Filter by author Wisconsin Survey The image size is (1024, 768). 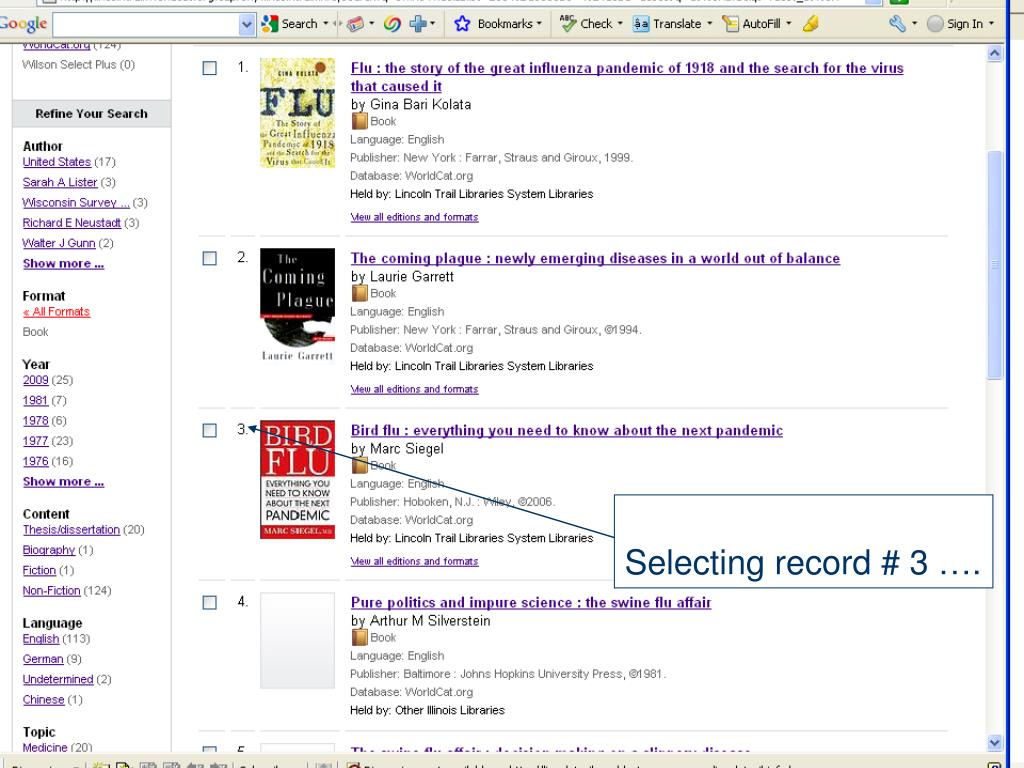point(76,202)
